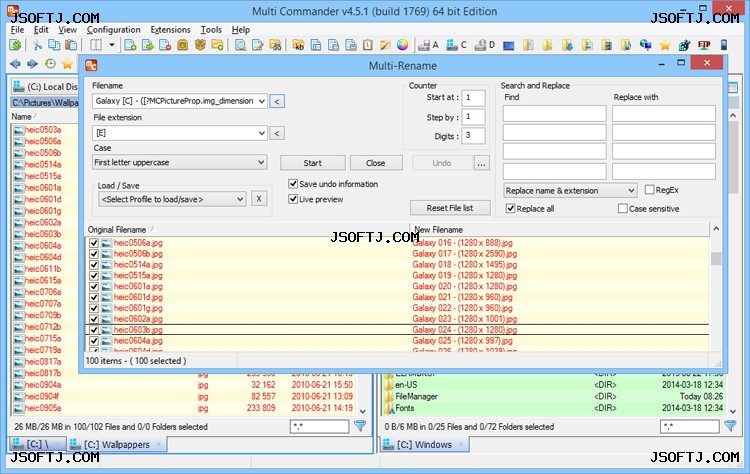Click the Cut scissors toolbar icon
This screenshot has width=750, height=474.
point(37,45)
